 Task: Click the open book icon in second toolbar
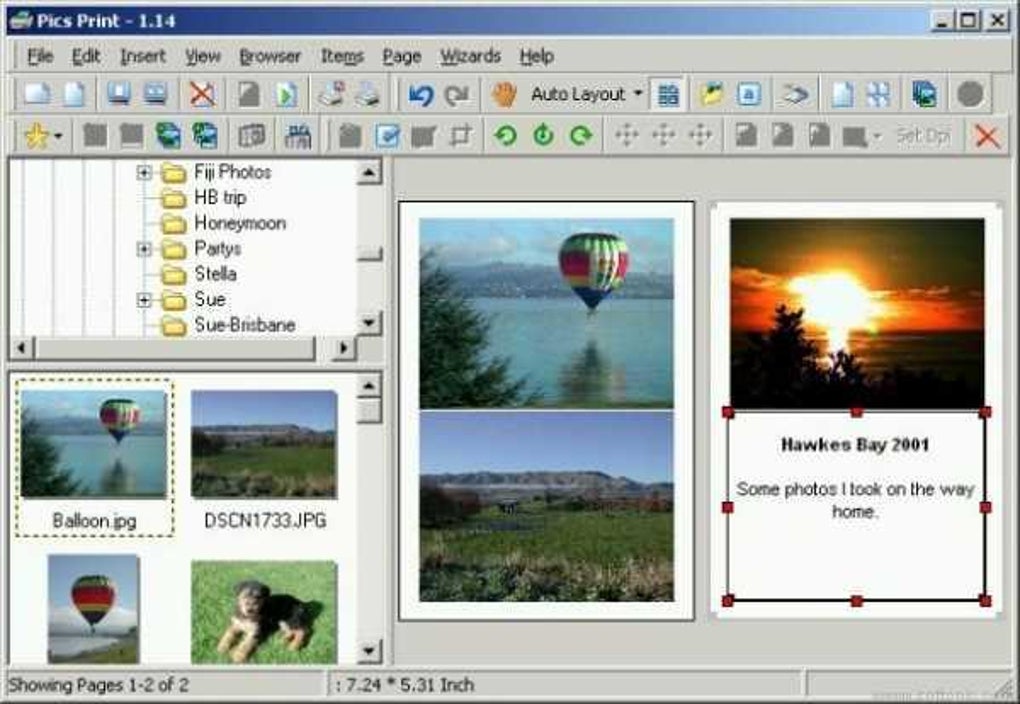click(x=251, y=136)
